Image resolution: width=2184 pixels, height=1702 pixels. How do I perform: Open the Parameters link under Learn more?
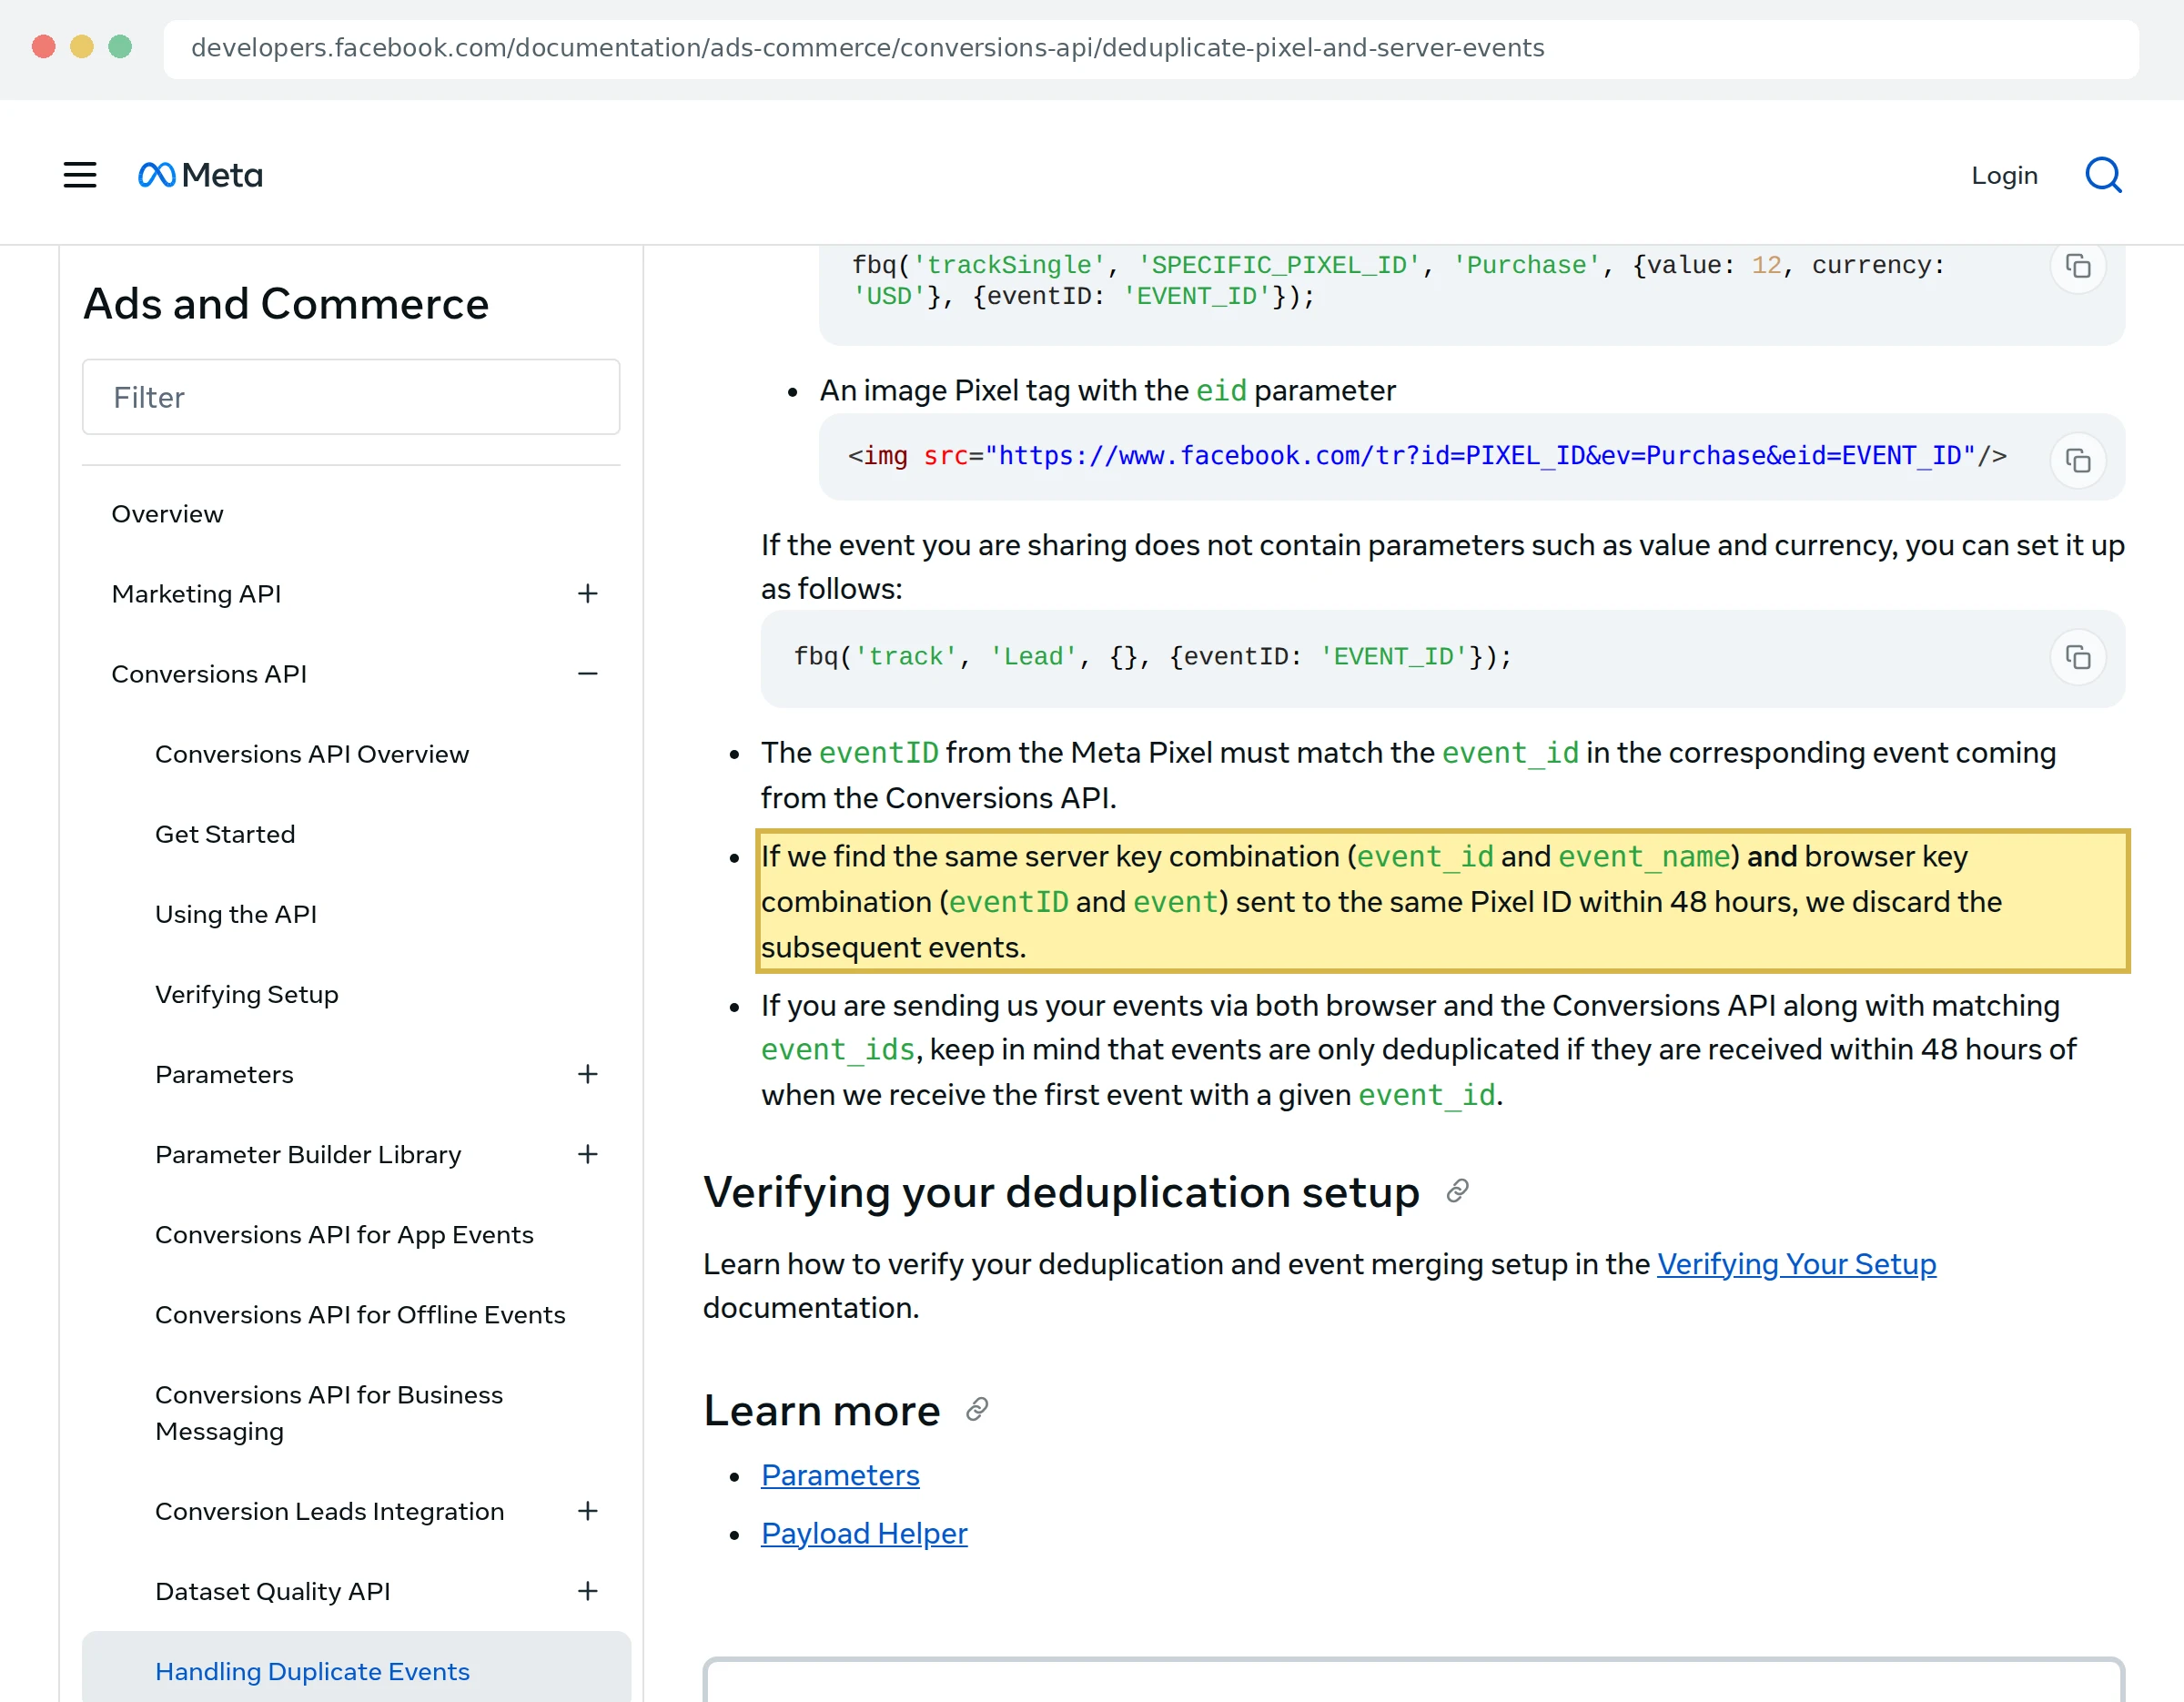840,1475
